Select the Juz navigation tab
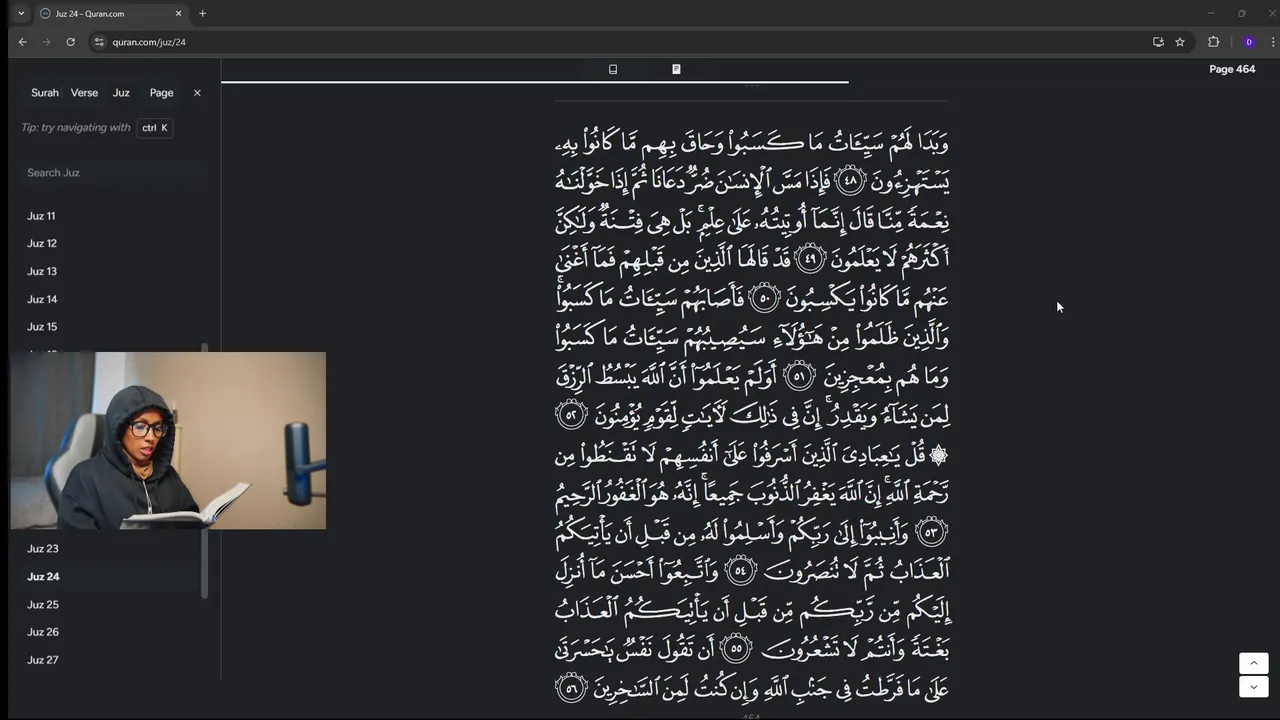1280x720 pixels. tap(121, 93)
